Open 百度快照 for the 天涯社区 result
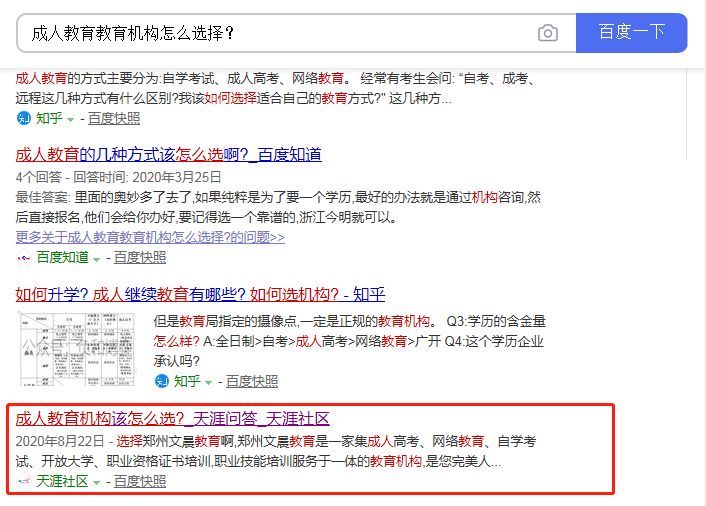Screen dimensions: 706x506 point(140,482)
